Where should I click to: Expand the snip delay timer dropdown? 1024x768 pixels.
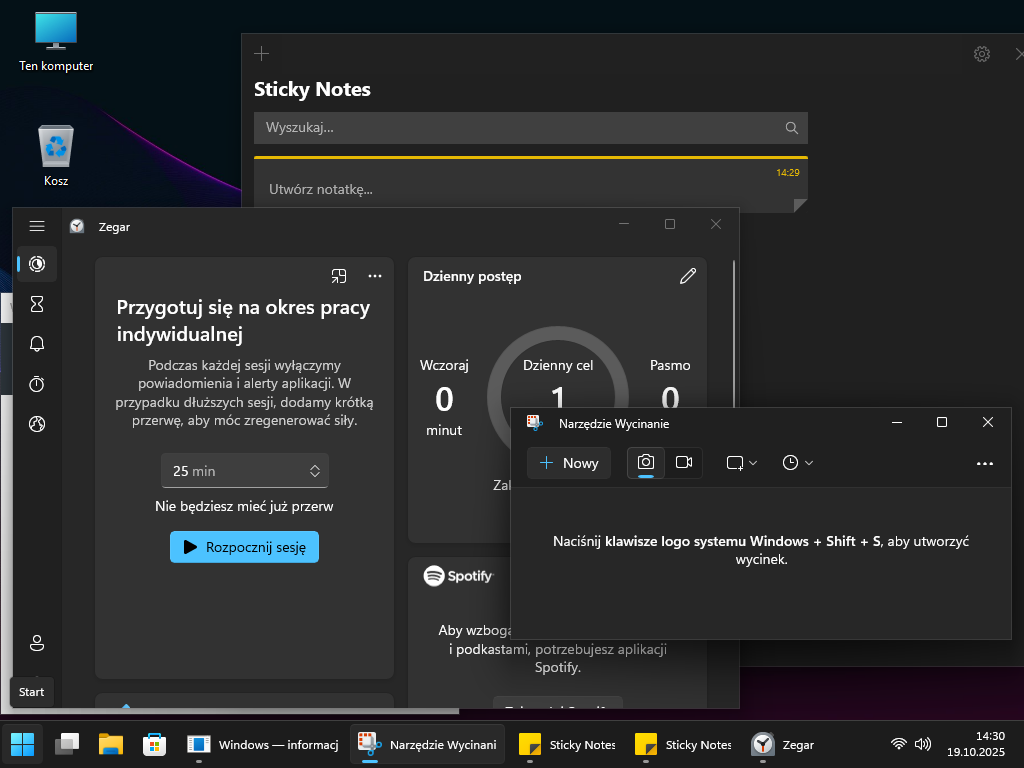click(x=797, y=463)
